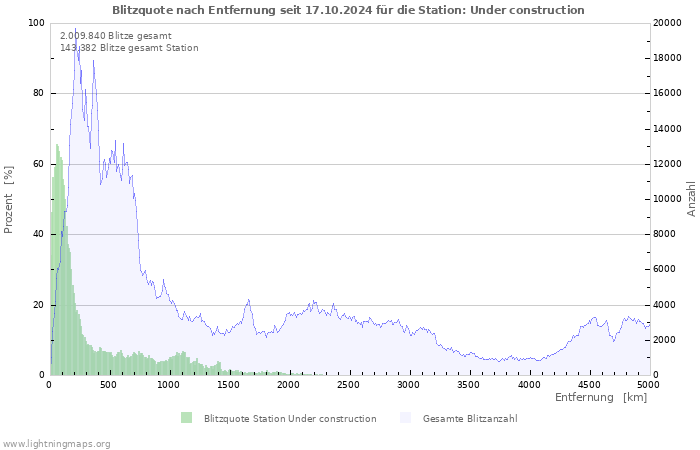This screenshot has height=450, width=700.
Task: Click the 60 label on the percent axis
Action: pos(39,164)
